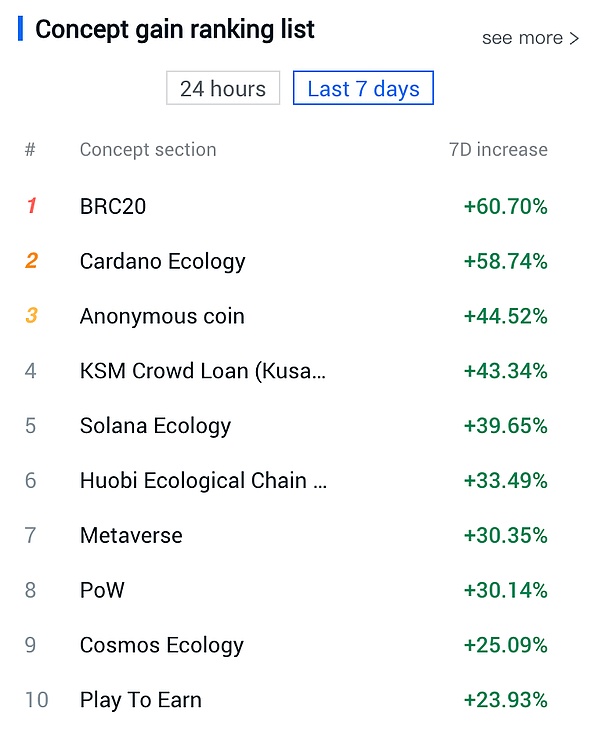The image size is (600, 730).
Task: Click the Concept gain ranking list title
Action: (x=175, y=30)
